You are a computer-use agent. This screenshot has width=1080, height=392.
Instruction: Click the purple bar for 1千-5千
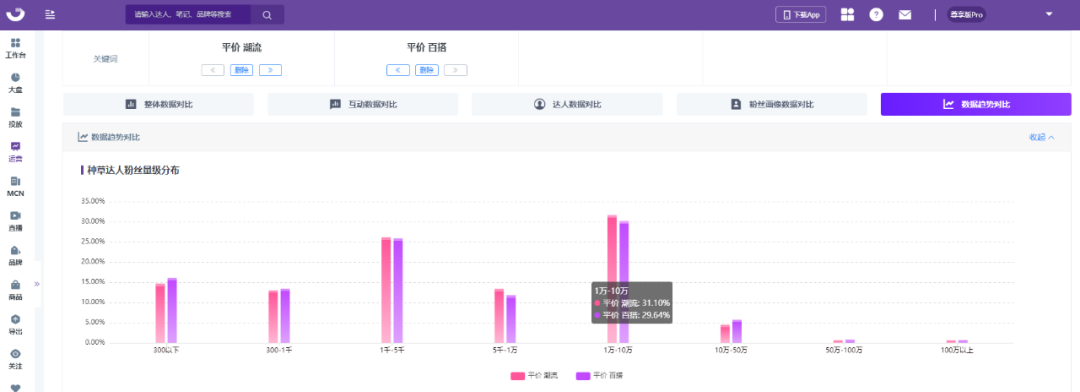(x=398, y=290)
